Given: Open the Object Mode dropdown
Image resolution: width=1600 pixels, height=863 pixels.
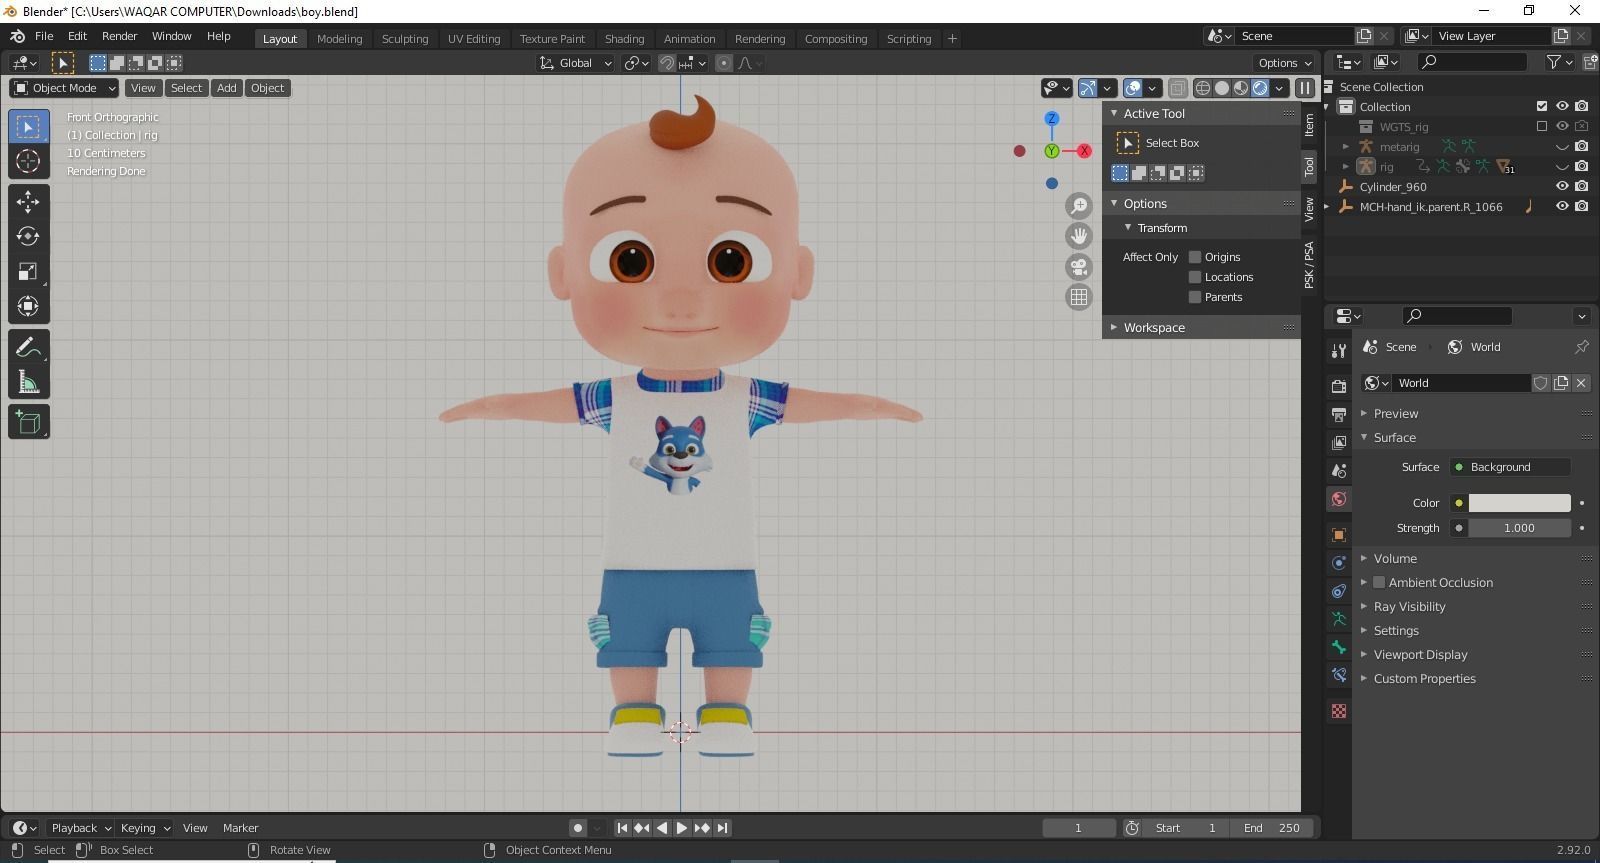Looking at the screenshot, I should (x=65, y=88).
